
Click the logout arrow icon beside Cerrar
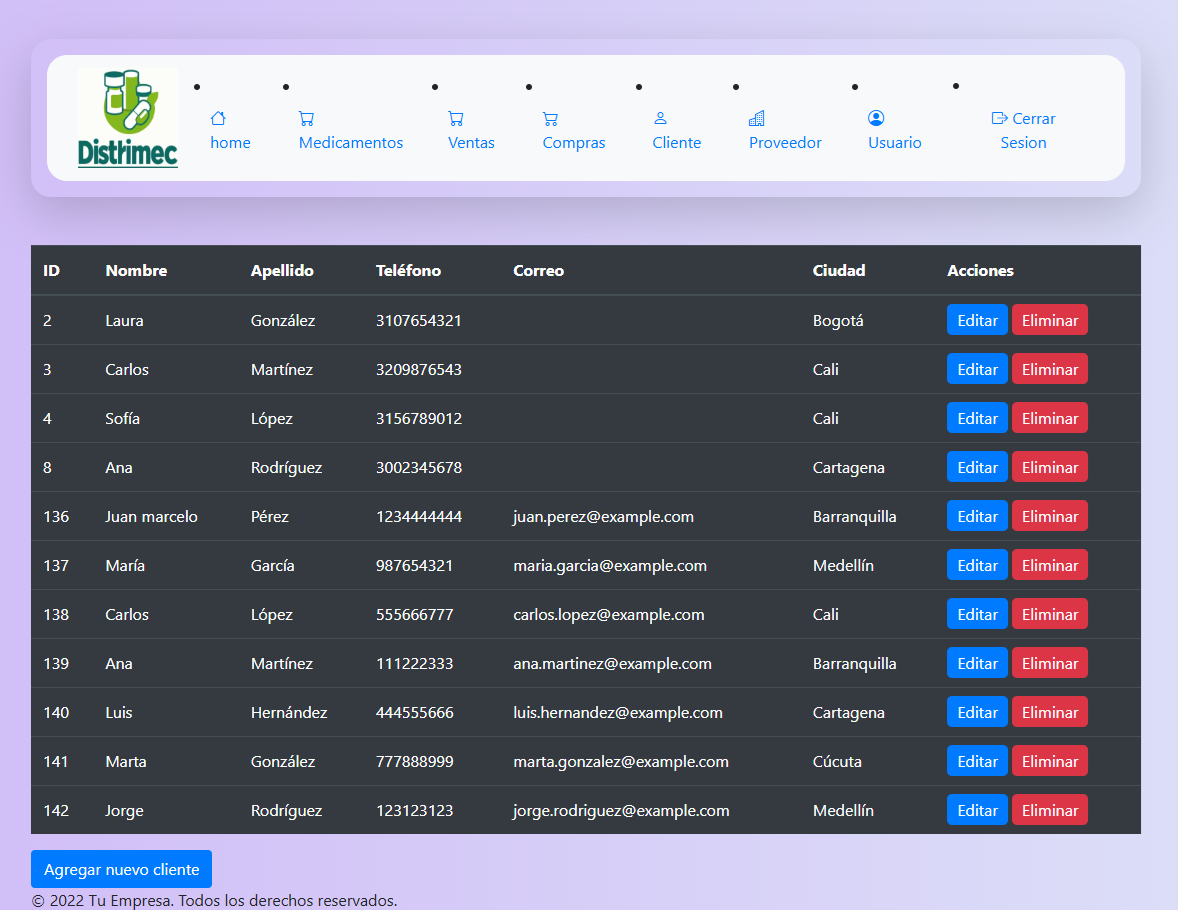click(999, 118)
